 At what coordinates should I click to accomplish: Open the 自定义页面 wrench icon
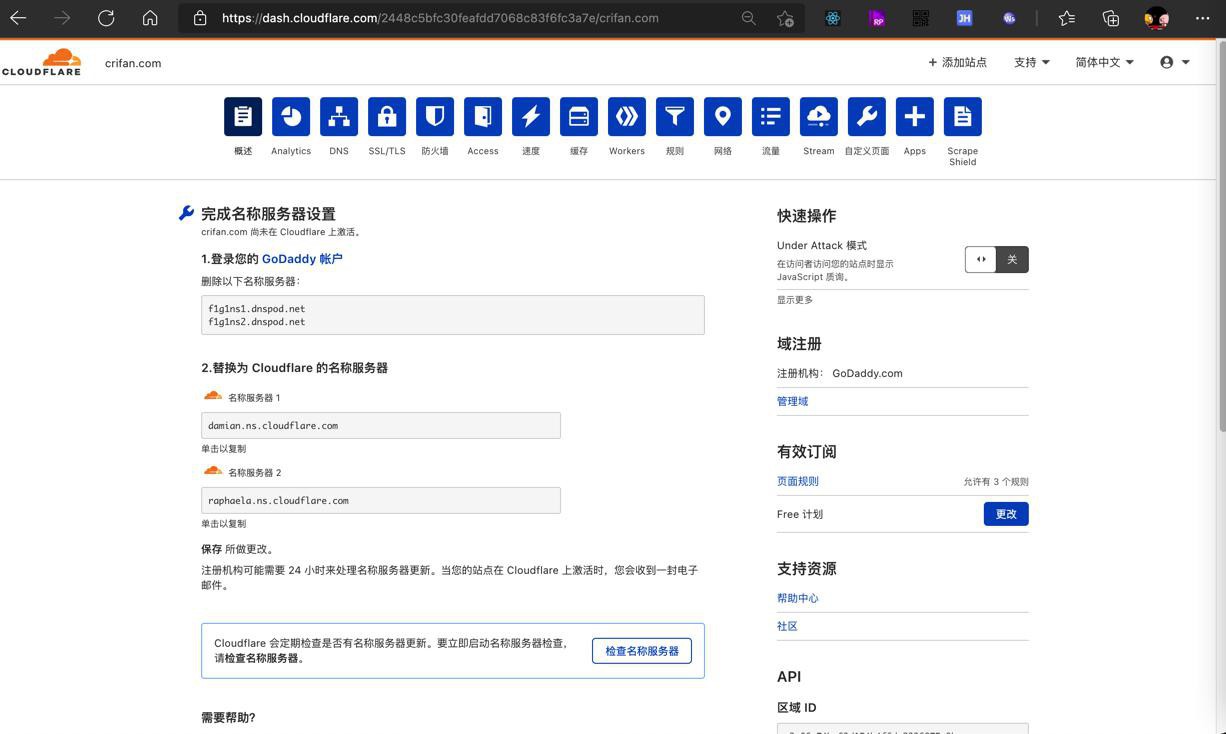pos(867,116)
